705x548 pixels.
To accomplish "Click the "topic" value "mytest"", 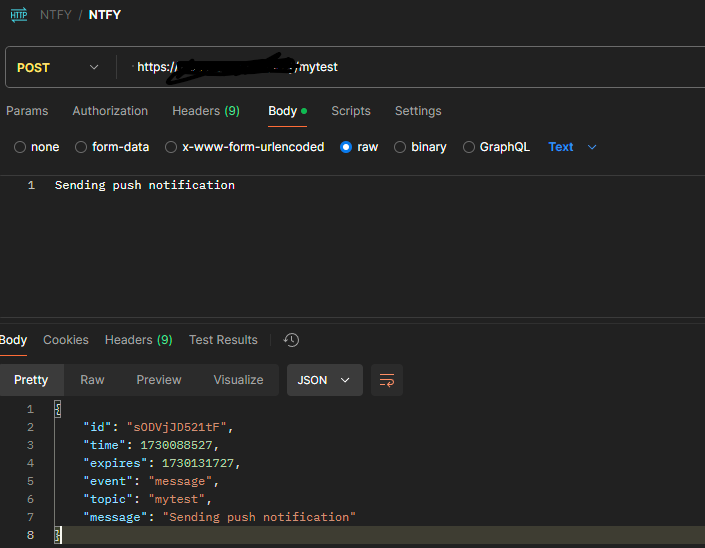I will click(176, 499).
